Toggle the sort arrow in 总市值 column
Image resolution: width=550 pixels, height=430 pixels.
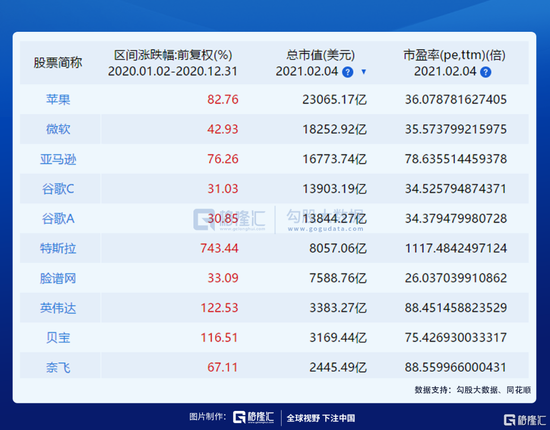click(x=364, y=72)
